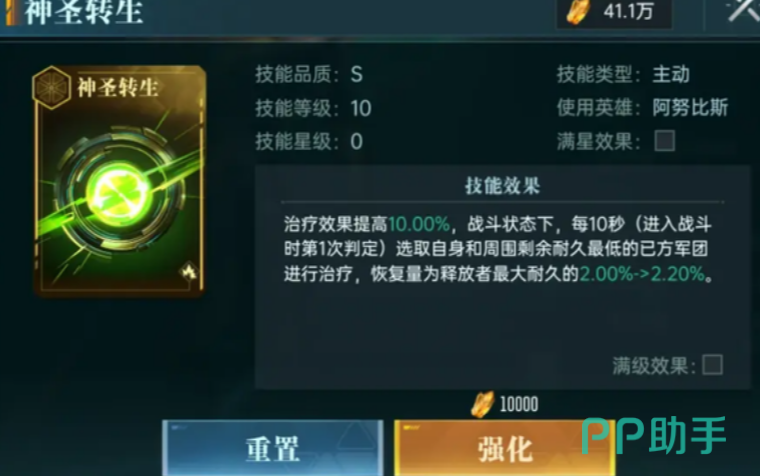The width and height of the screenshot is (760, 476).
Task: Click the hero name 阿努比斯
Action: (690, 107)
